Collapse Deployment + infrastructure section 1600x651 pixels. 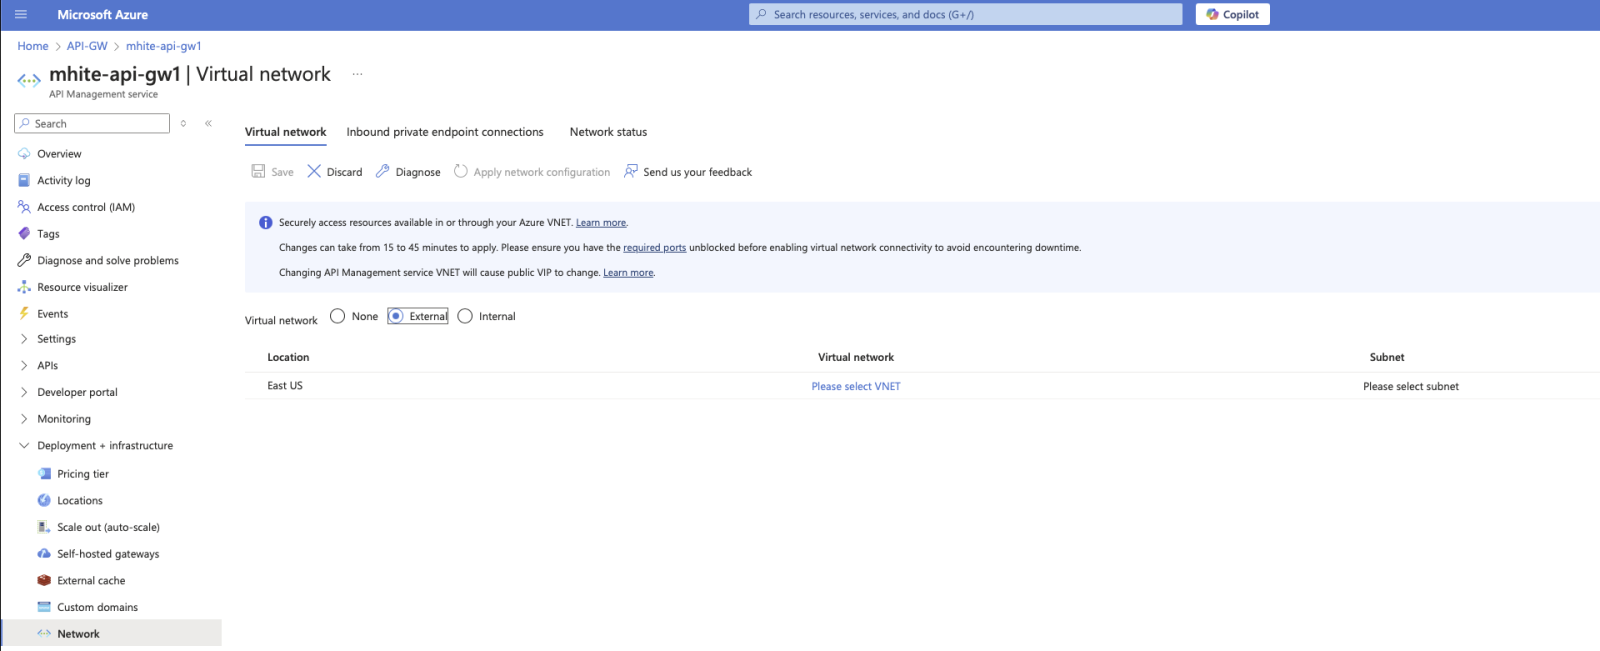click(24, 446)
